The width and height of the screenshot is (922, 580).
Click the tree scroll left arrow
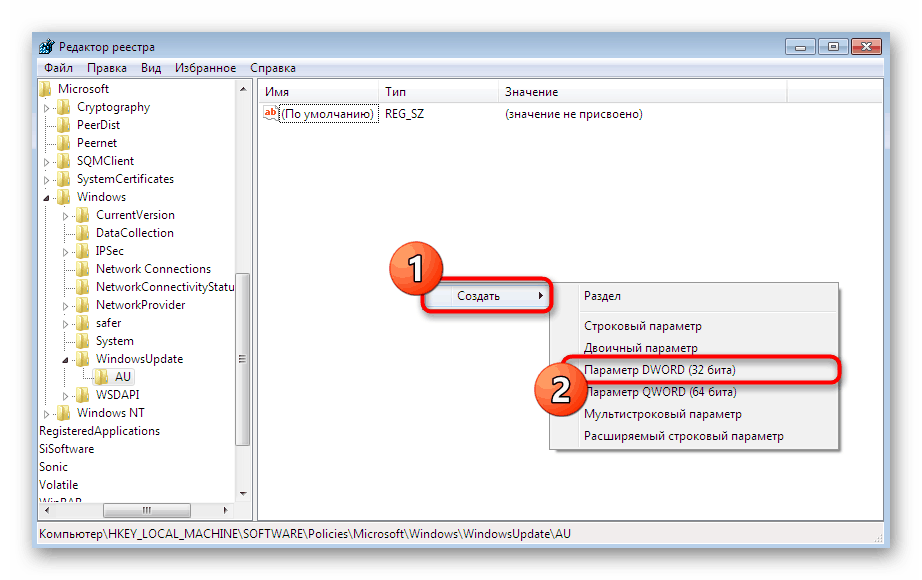click(x=46, y=511)
